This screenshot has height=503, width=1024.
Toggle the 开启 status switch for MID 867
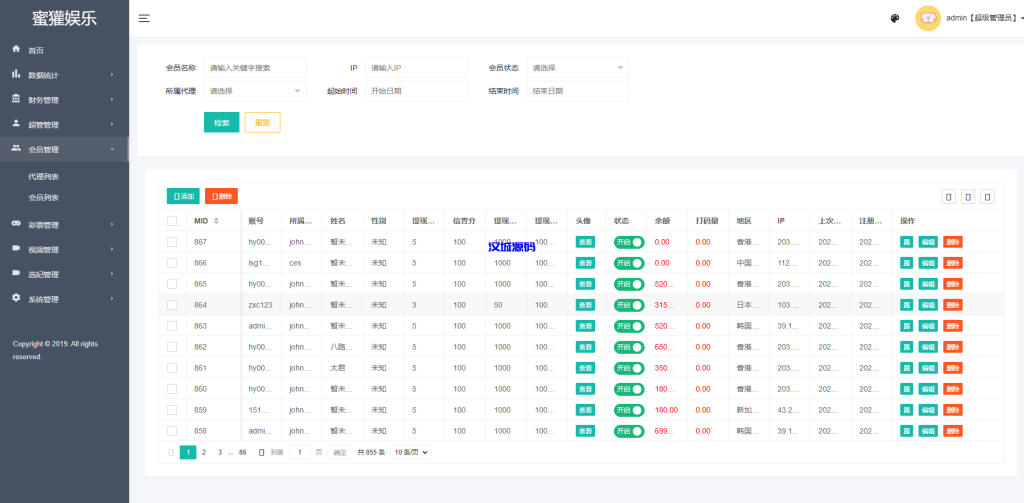click(629, 242)
